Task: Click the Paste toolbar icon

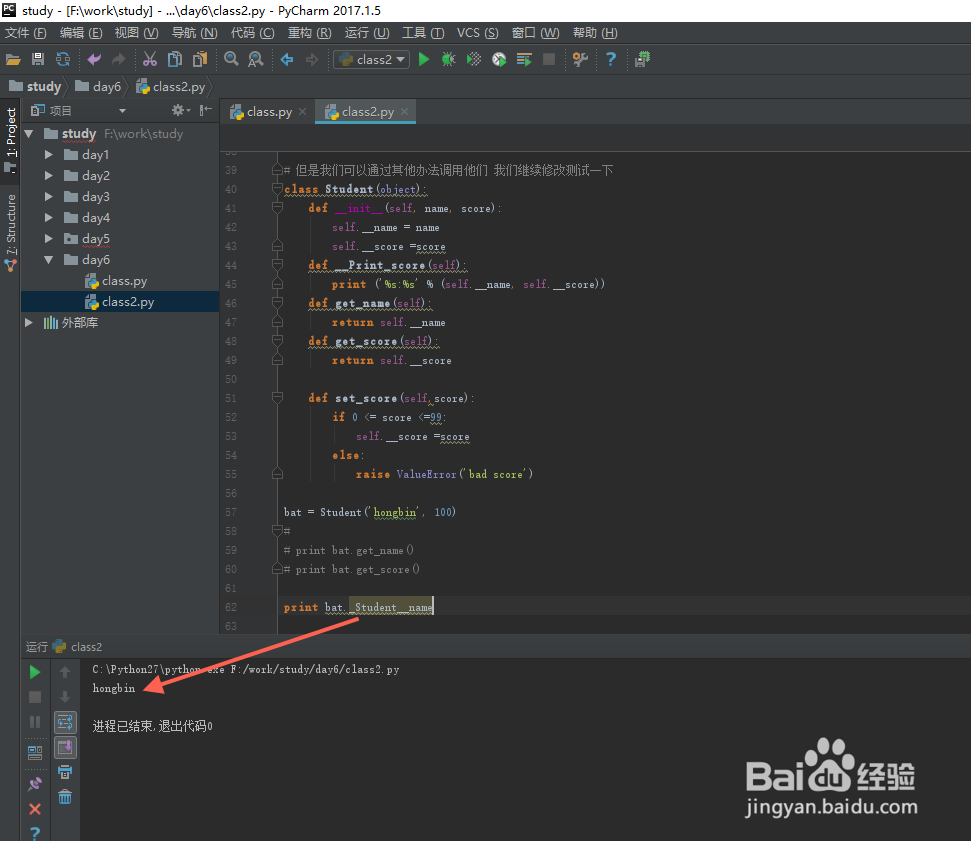Action: pyautogui.click(x=200, y=59)
